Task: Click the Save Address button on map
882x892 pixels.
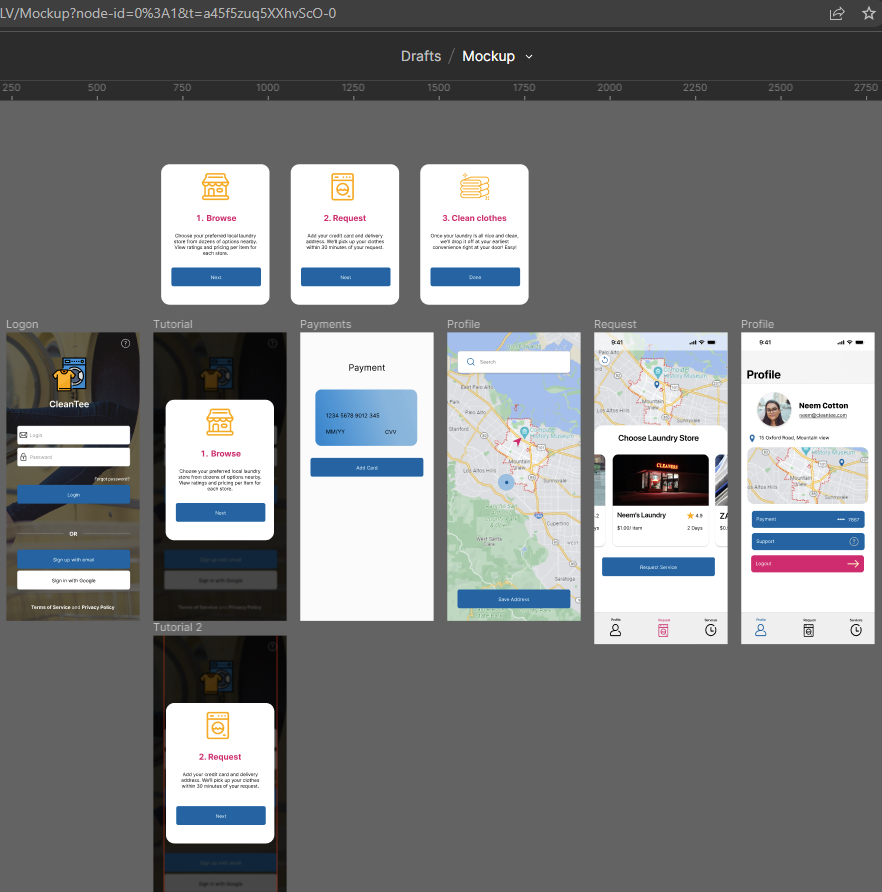Action: [x=513, y=599]
